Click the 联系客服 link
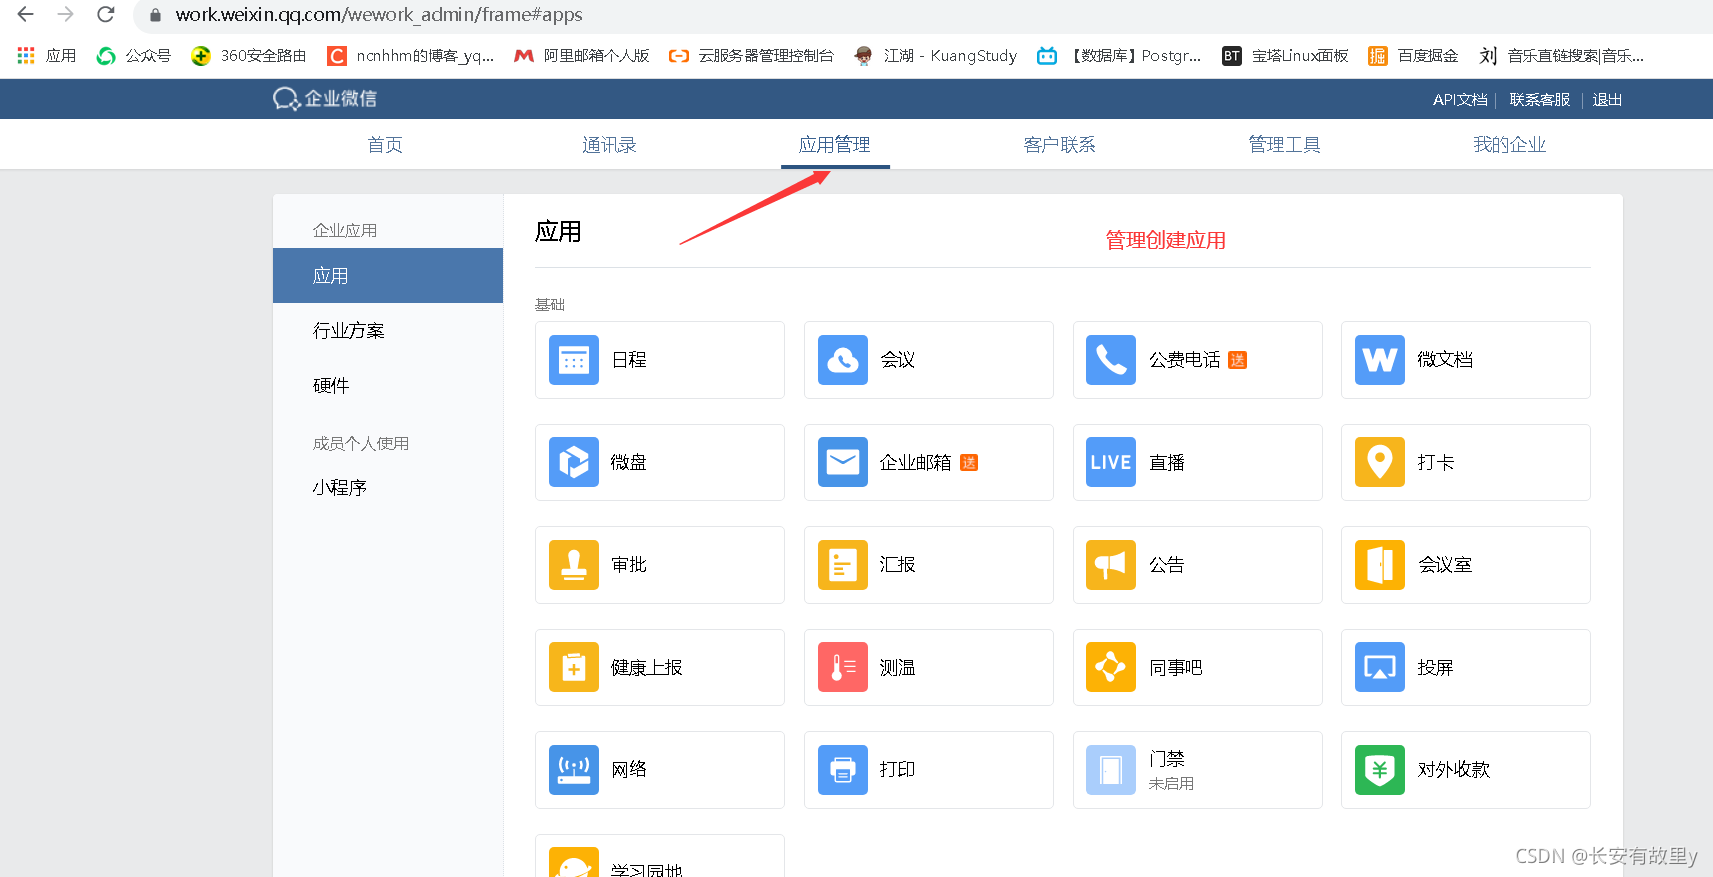 (x=1540, y=100)
